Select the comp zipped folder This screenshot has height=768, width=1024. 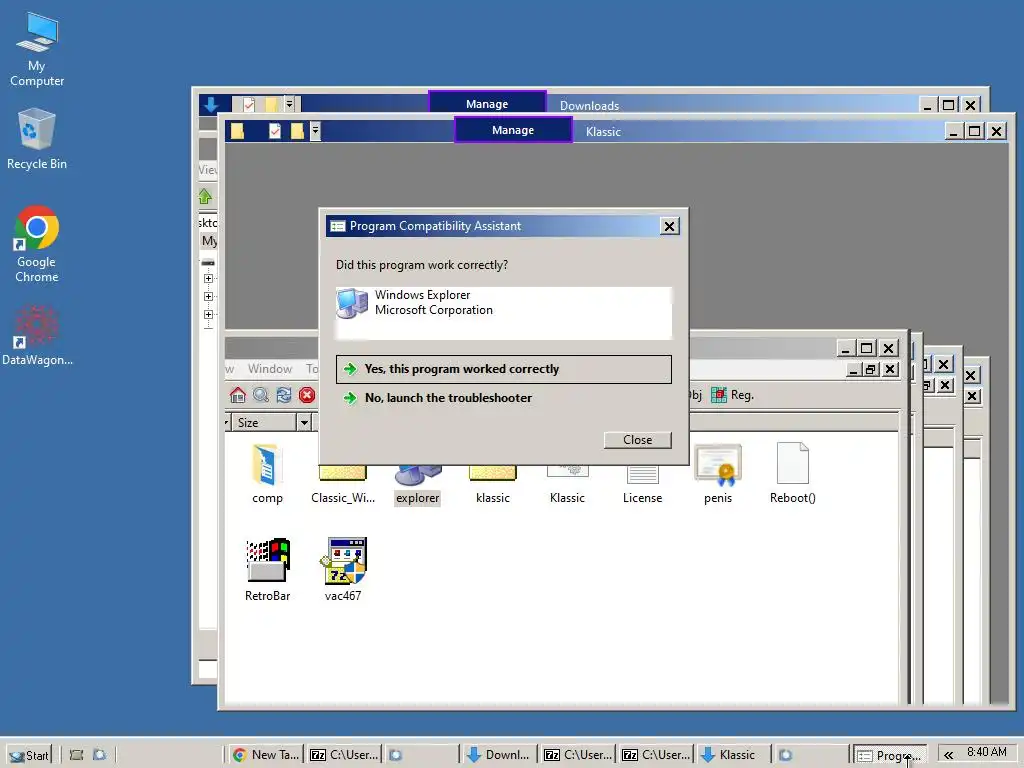click(x=267, y=474)
